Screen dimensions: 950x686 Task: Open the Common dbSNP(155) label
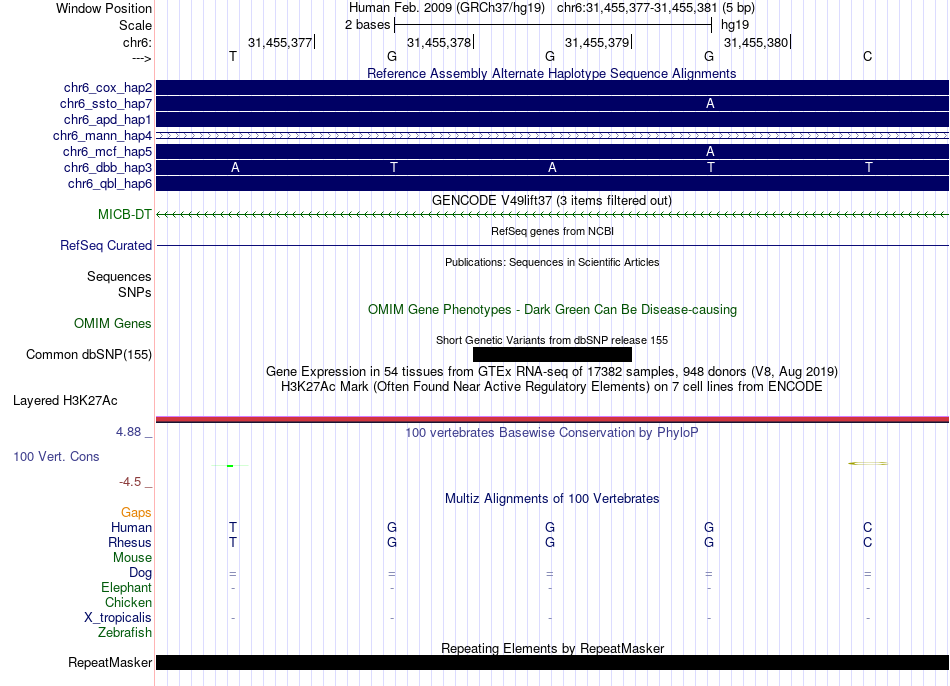(x=89, y=355)
